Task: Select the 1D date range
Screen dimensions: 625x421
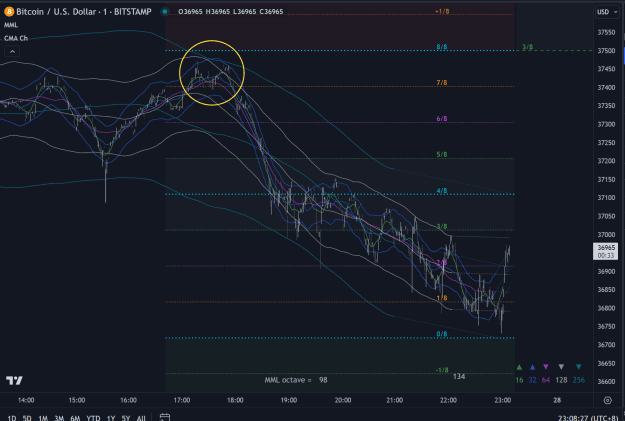Action: pyautogui.click(x=12, y=418)
